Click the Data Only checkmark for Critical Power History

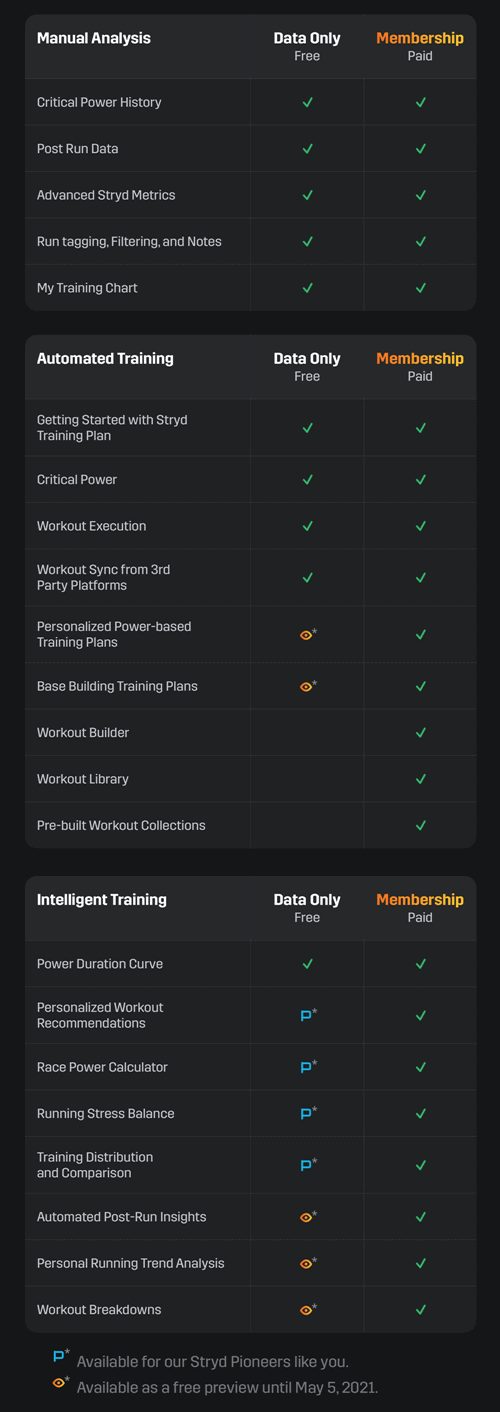pyautogui.click(x=308, y=102)
